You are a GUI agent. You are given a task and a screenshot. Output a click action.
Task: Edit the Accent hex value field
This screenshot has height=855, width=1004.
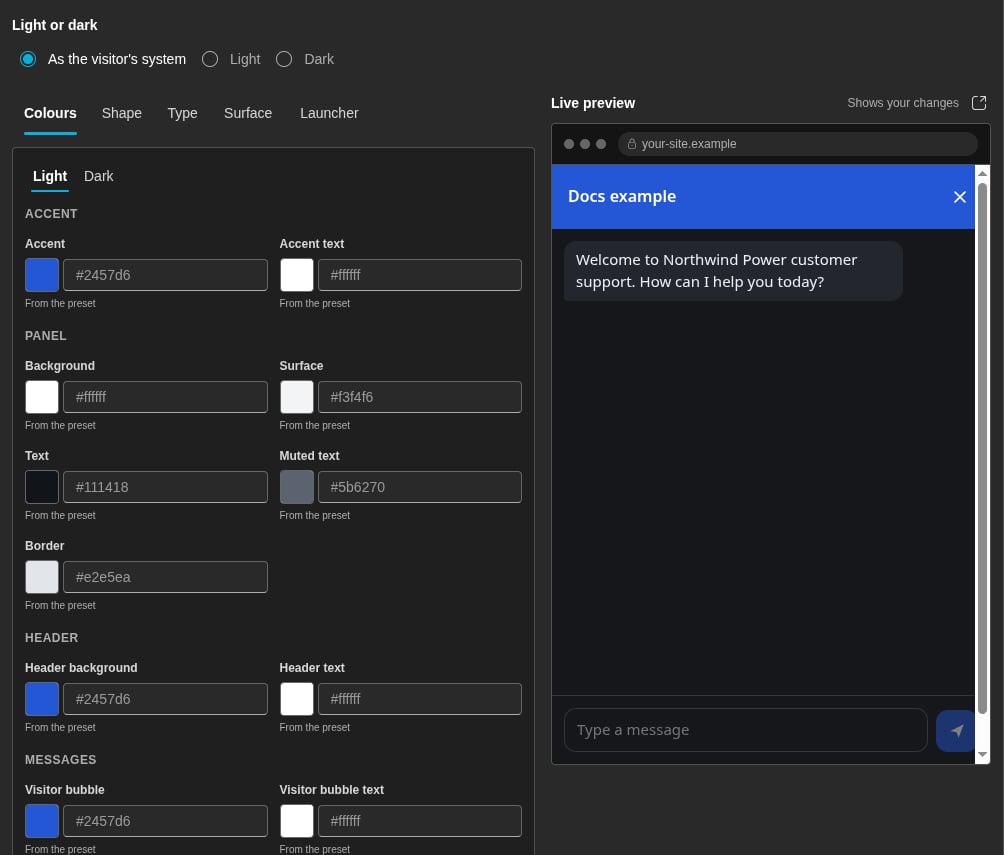[165, 275]
